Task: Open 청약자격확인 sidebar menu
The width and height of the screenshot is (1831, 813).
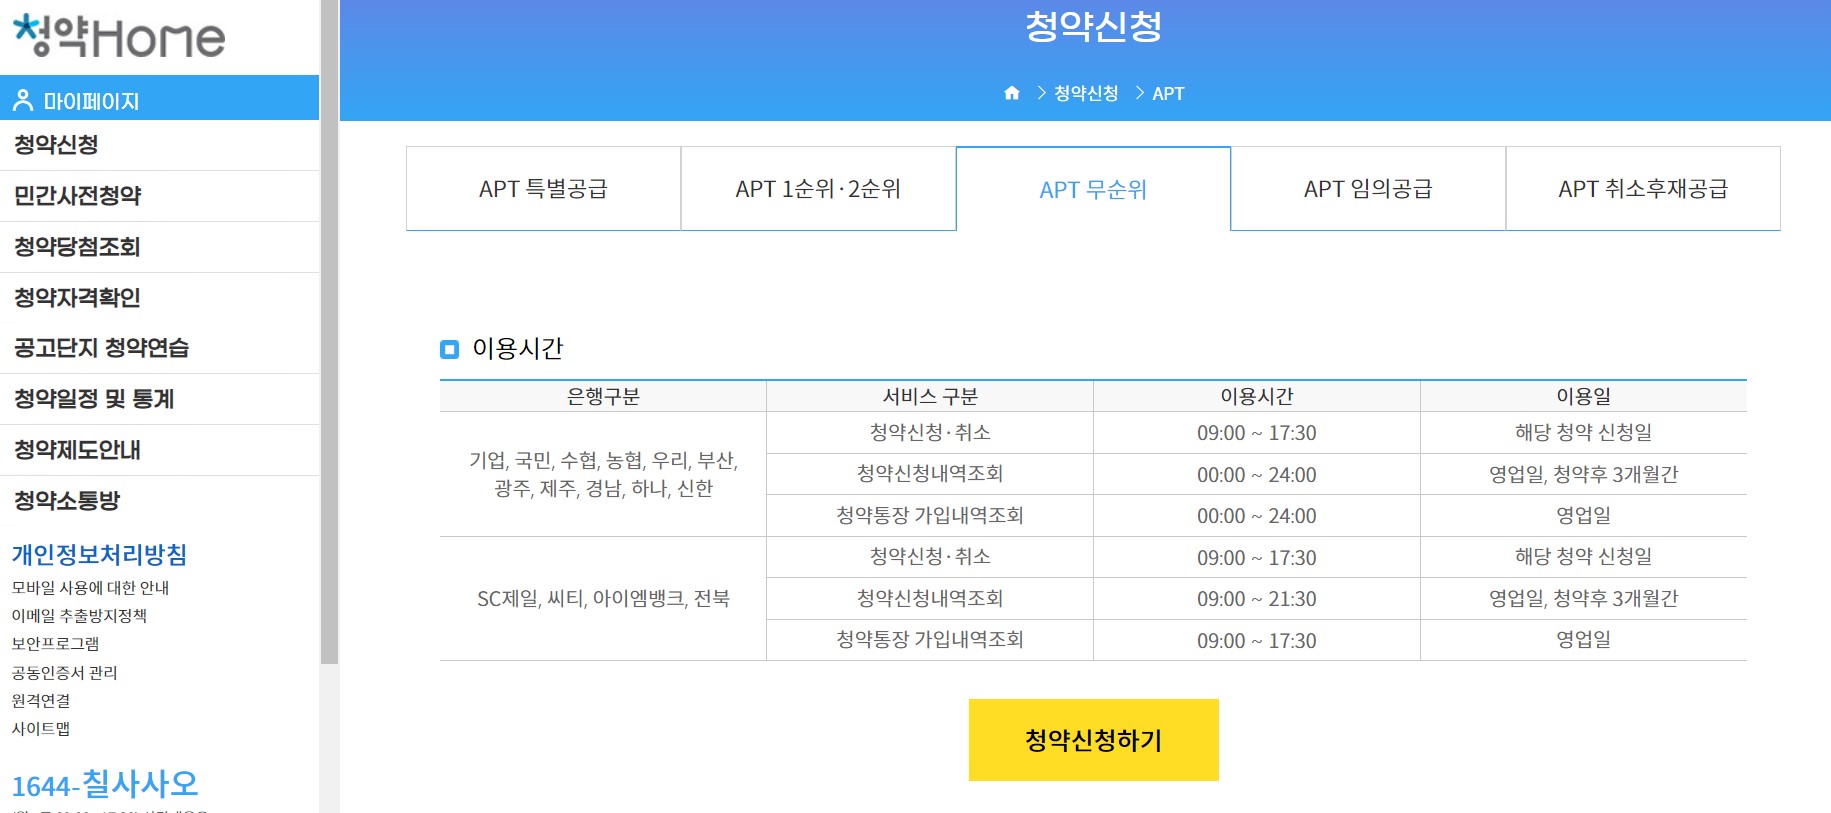Action: pos(159,298)
